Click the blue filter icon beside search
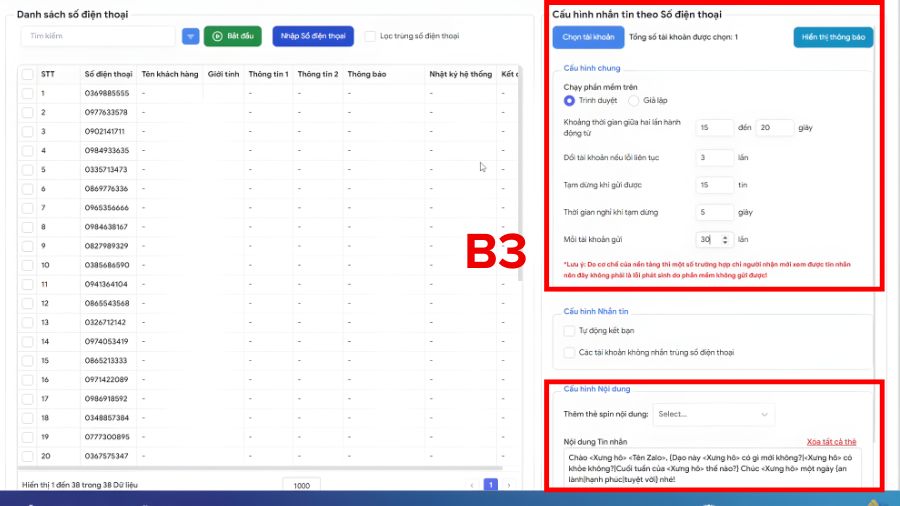Screen dimensions: 900x506 pyautogui.click(x=190, y=36)
